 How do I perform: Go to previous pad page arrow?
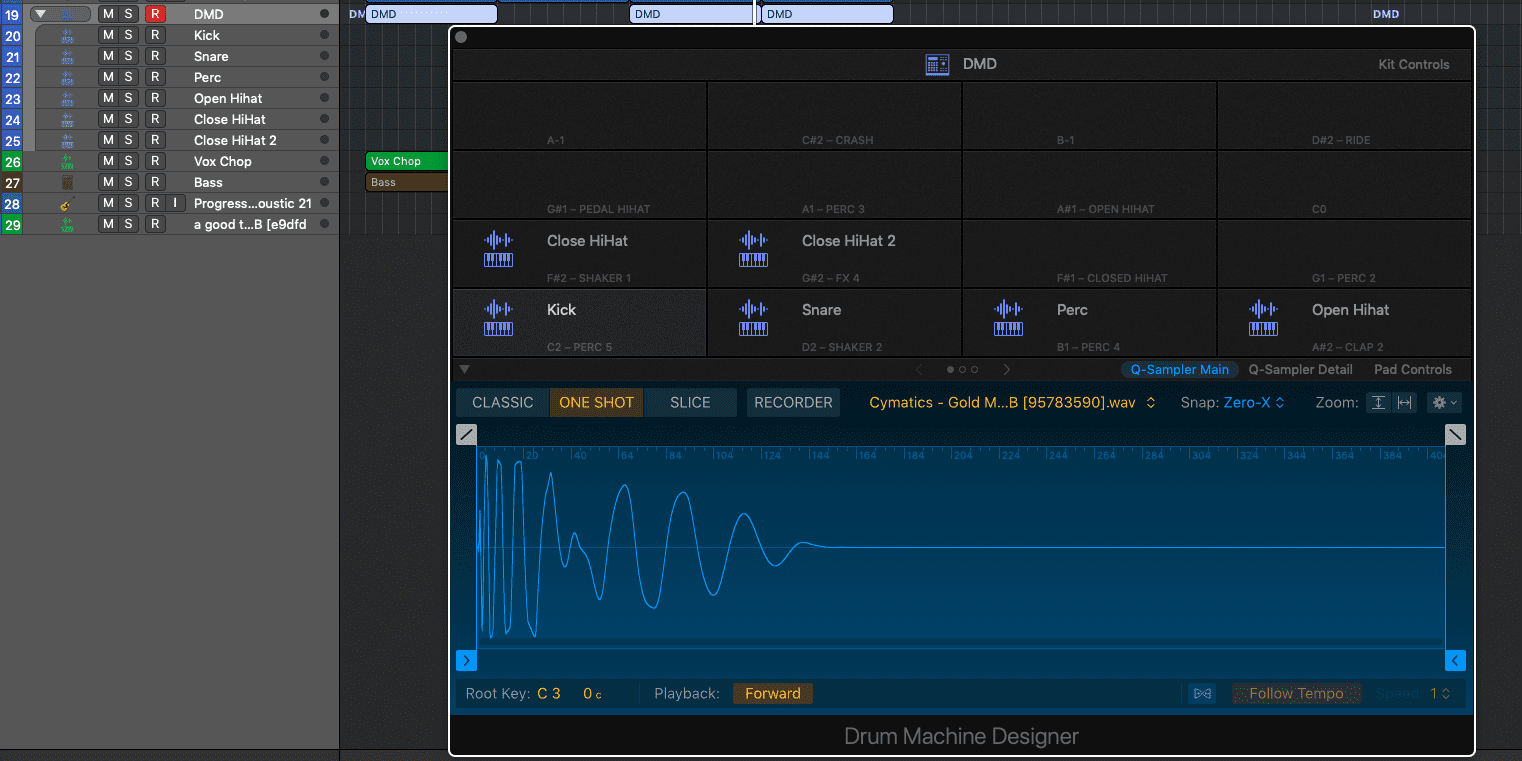[920, 370]
